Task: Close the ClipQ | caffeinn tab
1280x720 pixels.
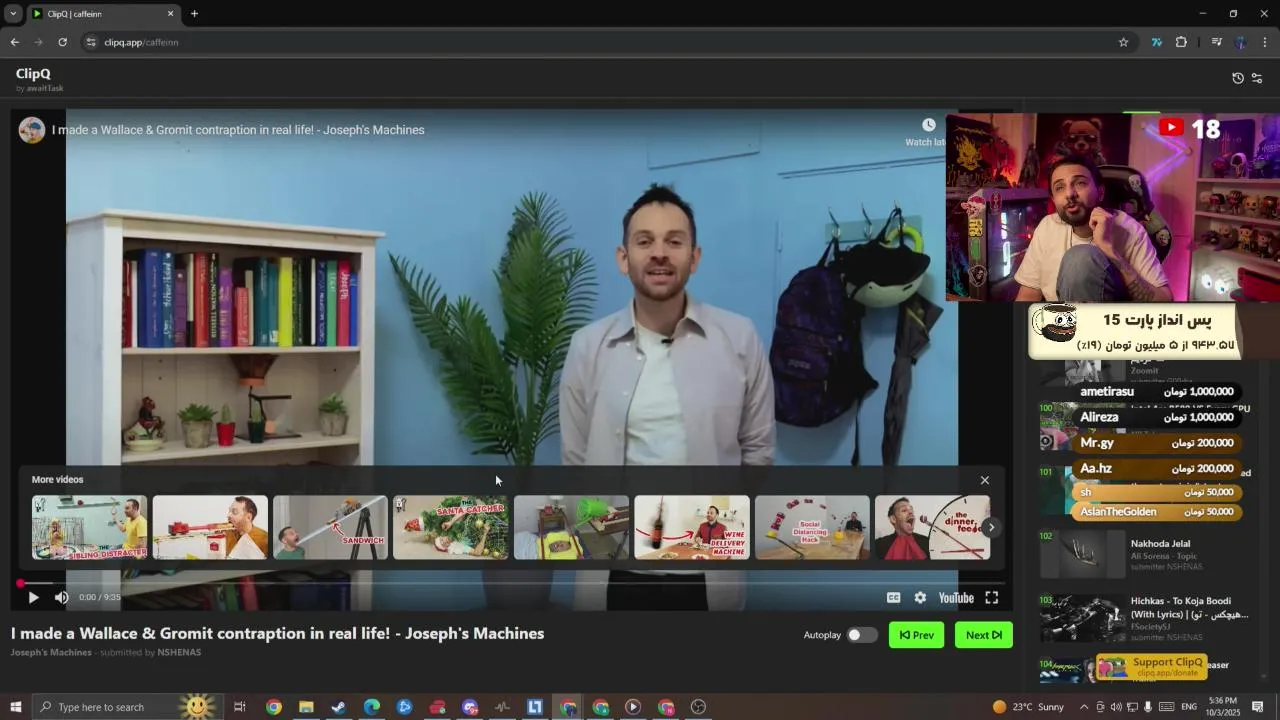Action: point(170,14)
